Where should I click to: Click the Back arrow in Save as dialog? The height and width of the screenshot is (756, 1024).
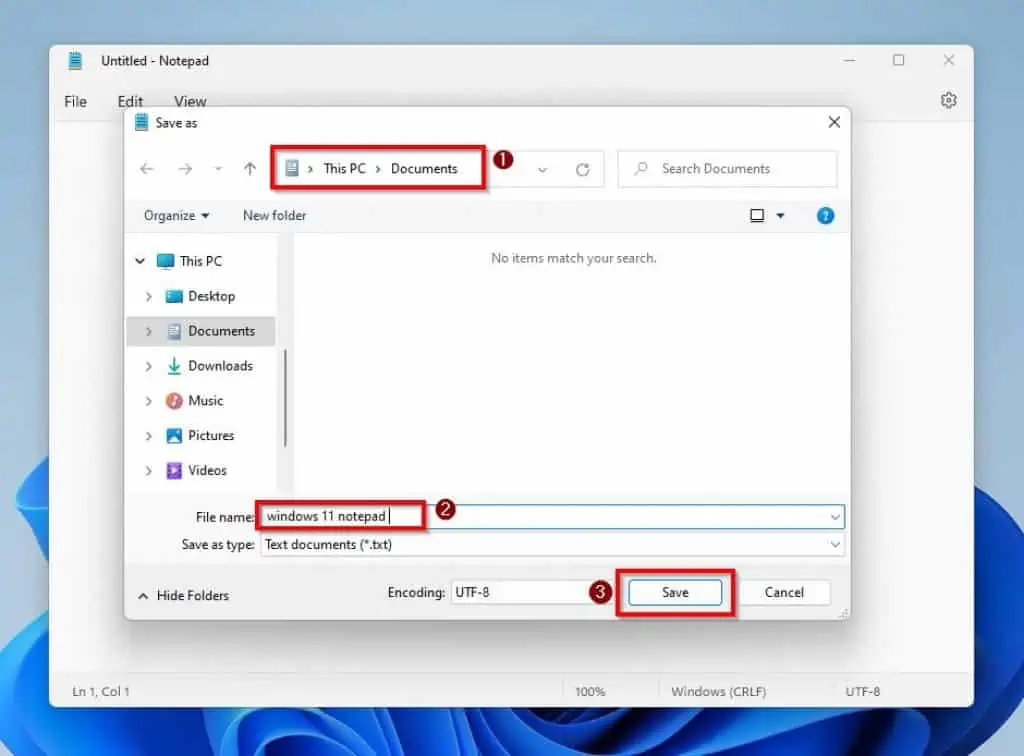147,169
